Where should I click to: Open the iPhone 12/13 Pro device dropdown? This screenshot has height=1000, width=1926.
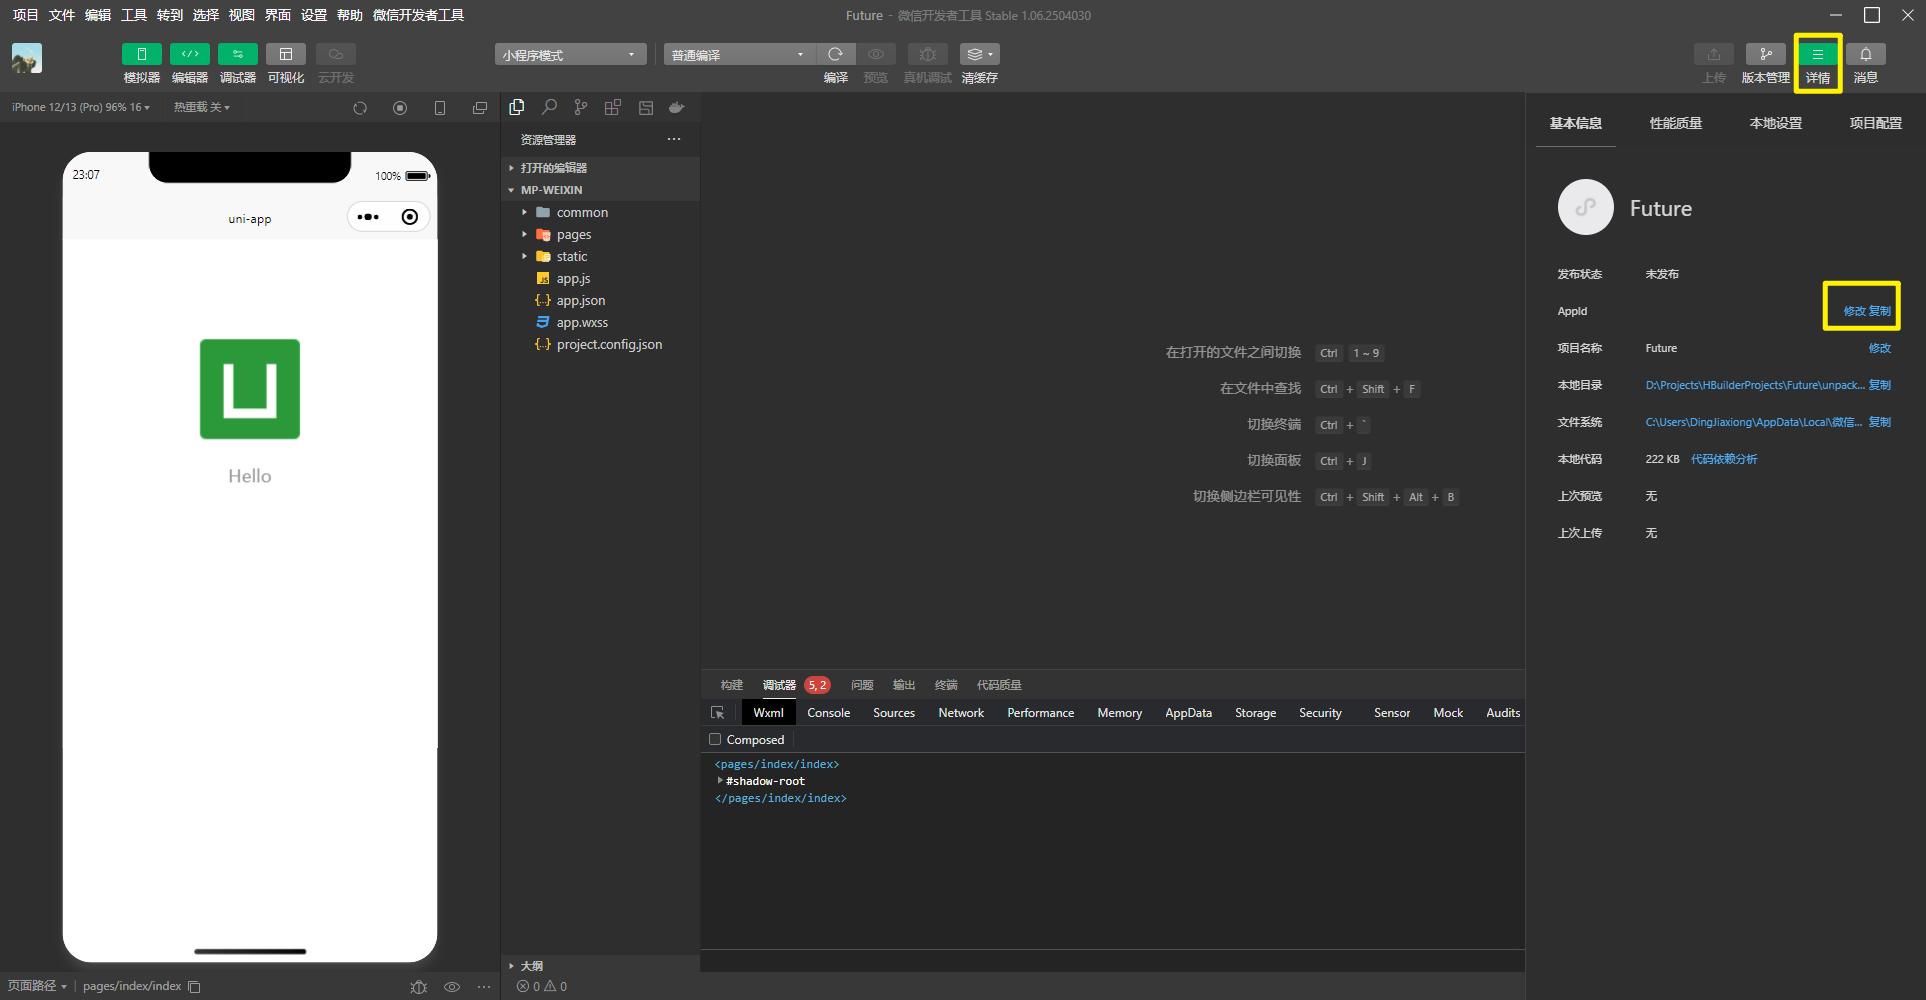pyautogui.click(x=81, y=107)
